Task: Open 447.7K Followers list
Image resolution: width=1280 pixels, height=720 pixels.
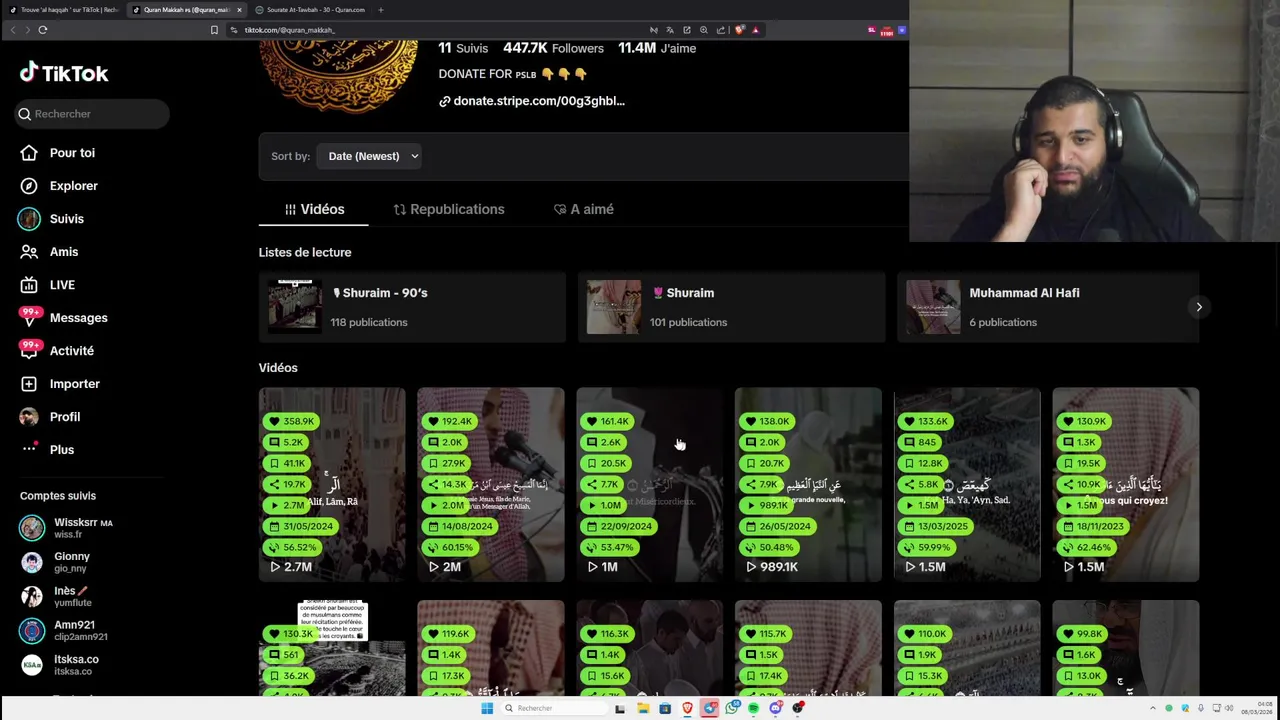Action: [x=553, y=48]
